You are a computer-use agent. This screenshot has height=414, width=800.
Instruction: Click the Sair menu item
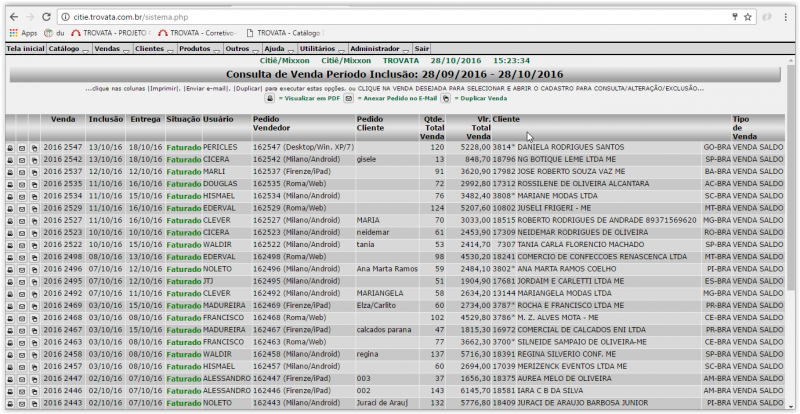422,49
